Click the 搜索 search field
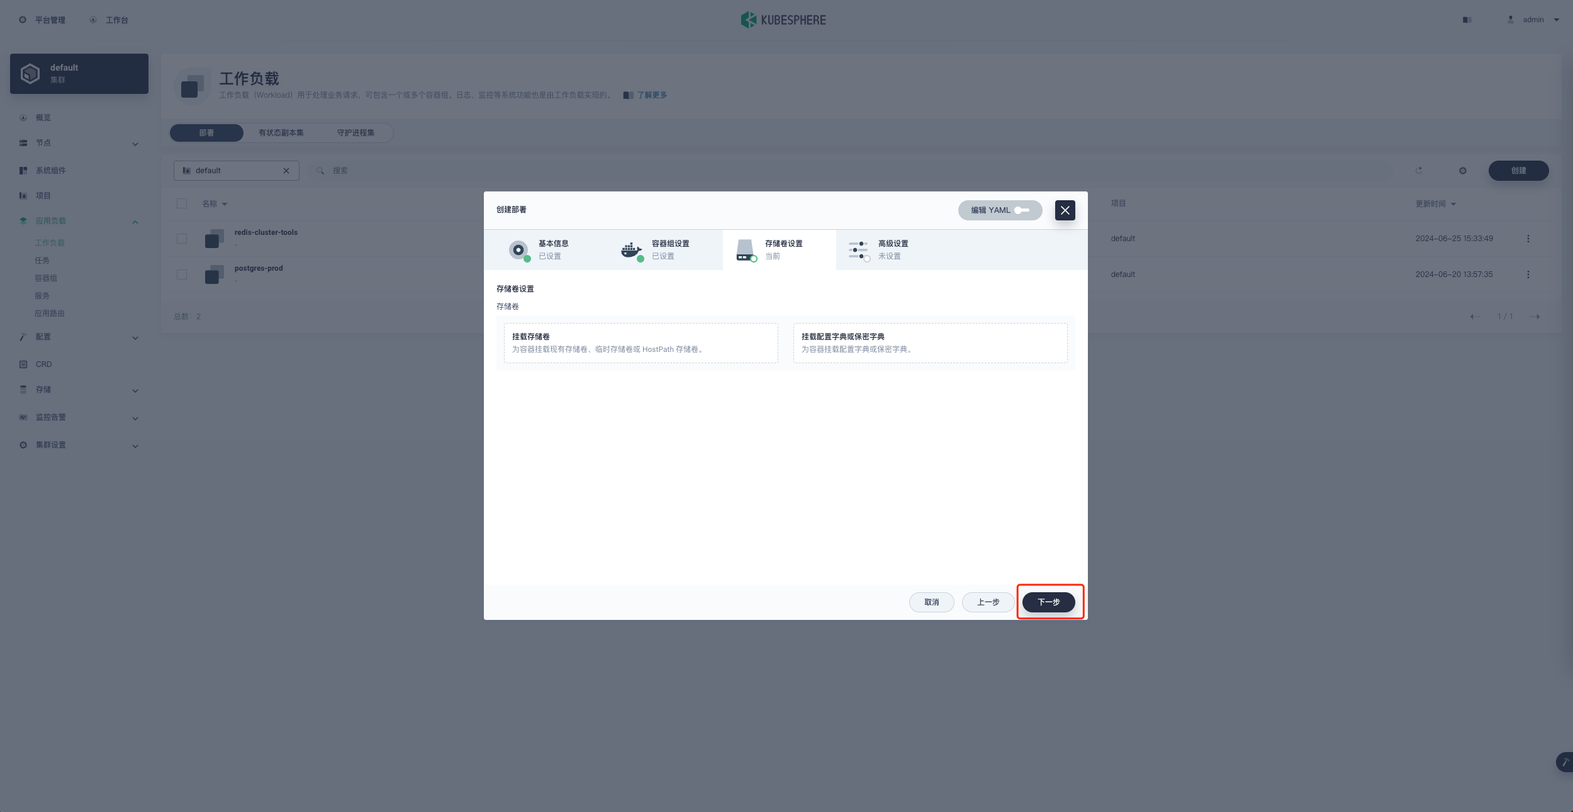This screenshot has height=812, width=1573. [x=850, y=171]
